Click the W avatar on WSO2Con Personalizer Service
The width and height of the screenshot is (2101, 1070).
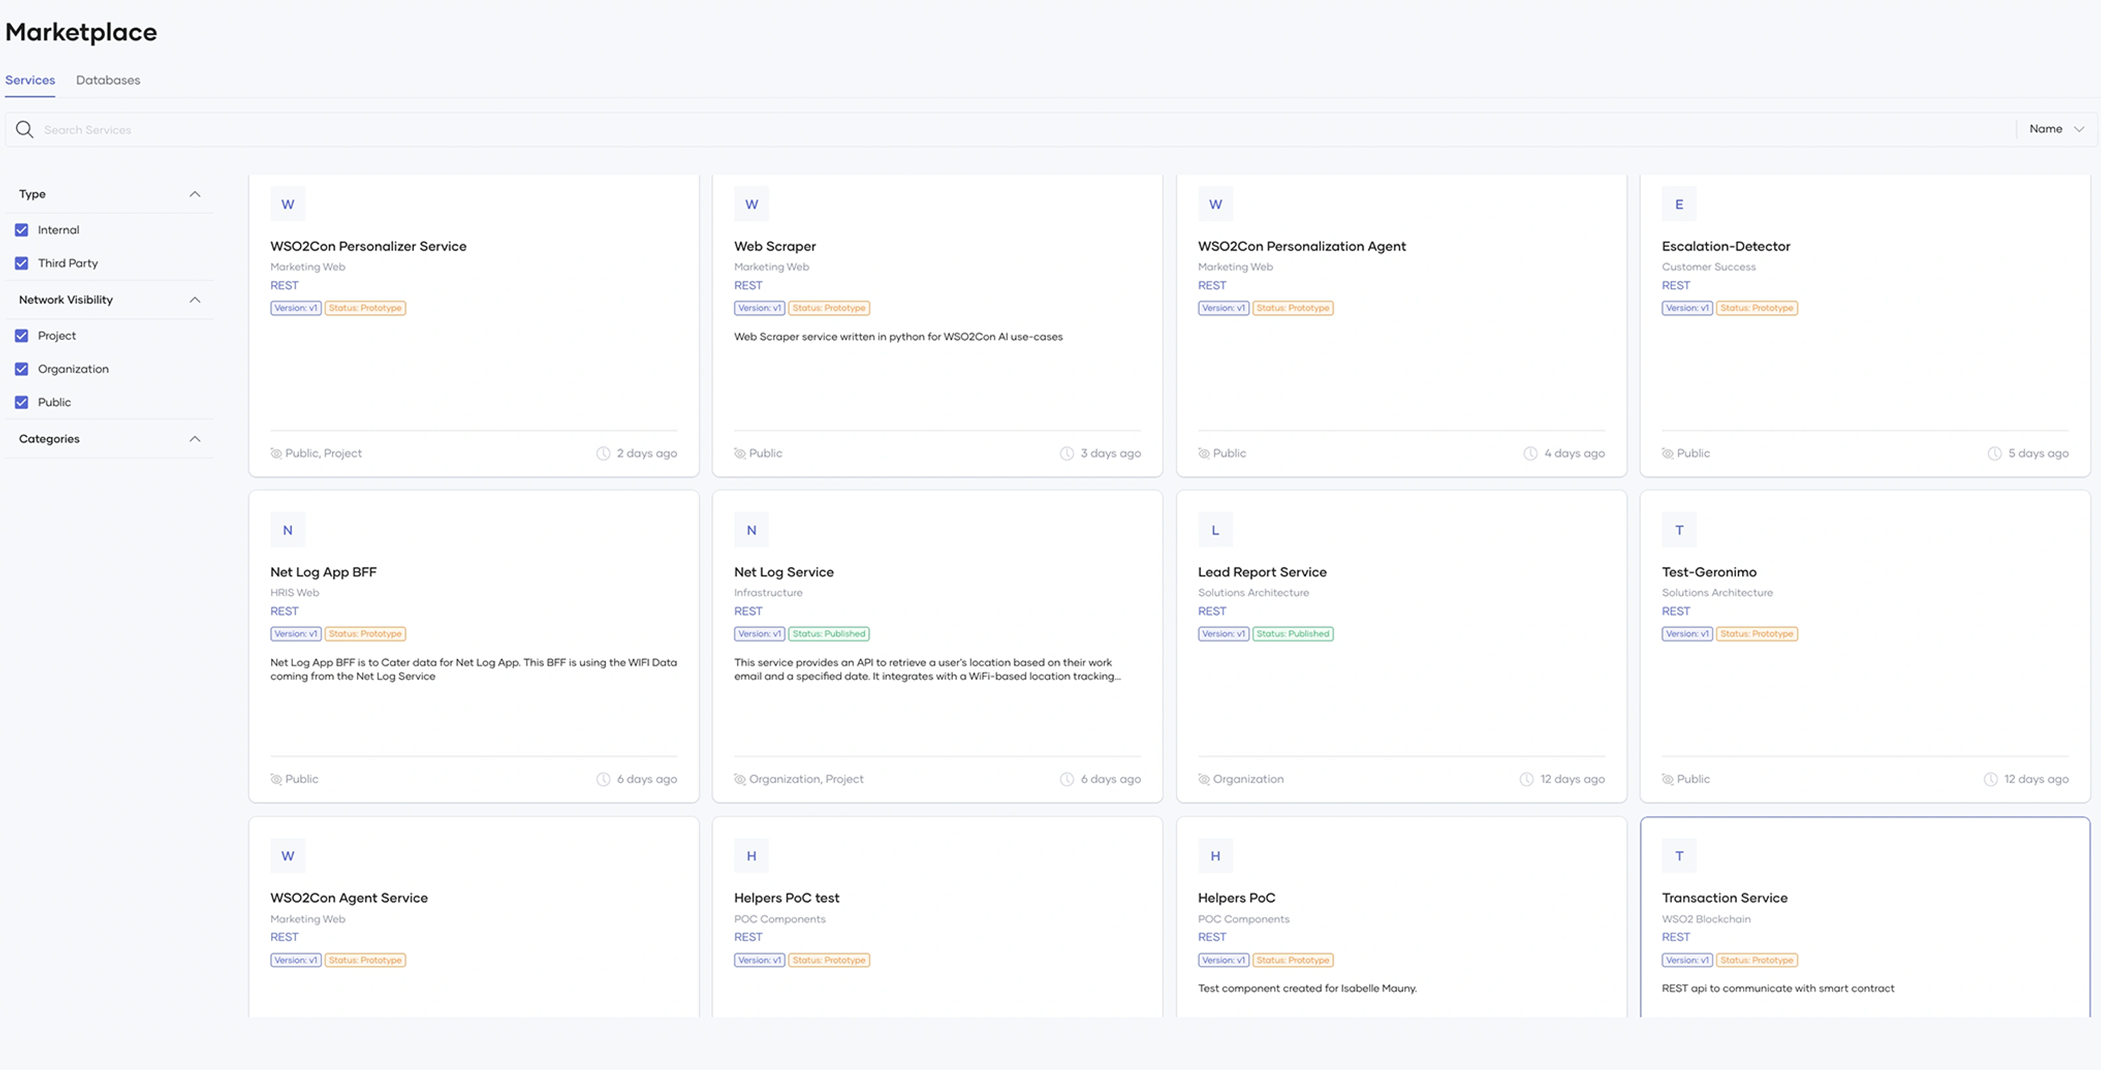[288, 204]
